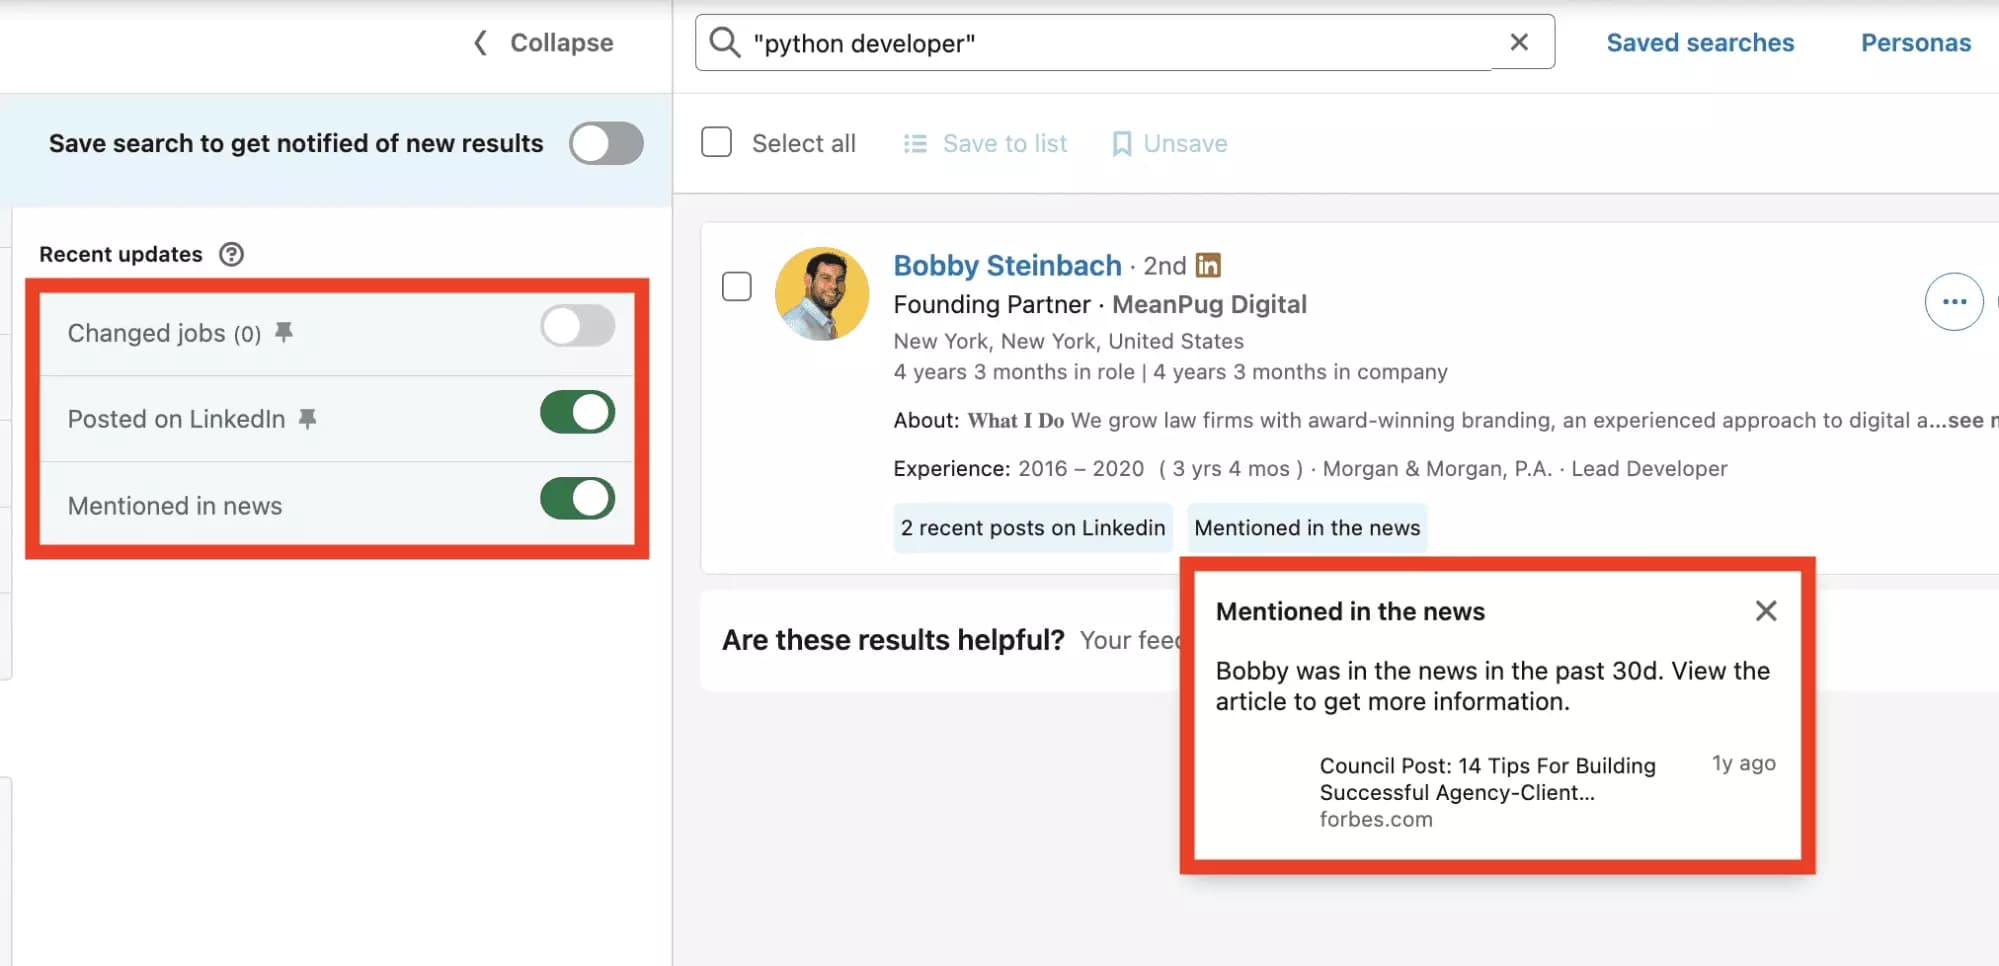This screenshot has height=966, width=1999.
Task: Open Saved searches
Action: [1699, 42]
